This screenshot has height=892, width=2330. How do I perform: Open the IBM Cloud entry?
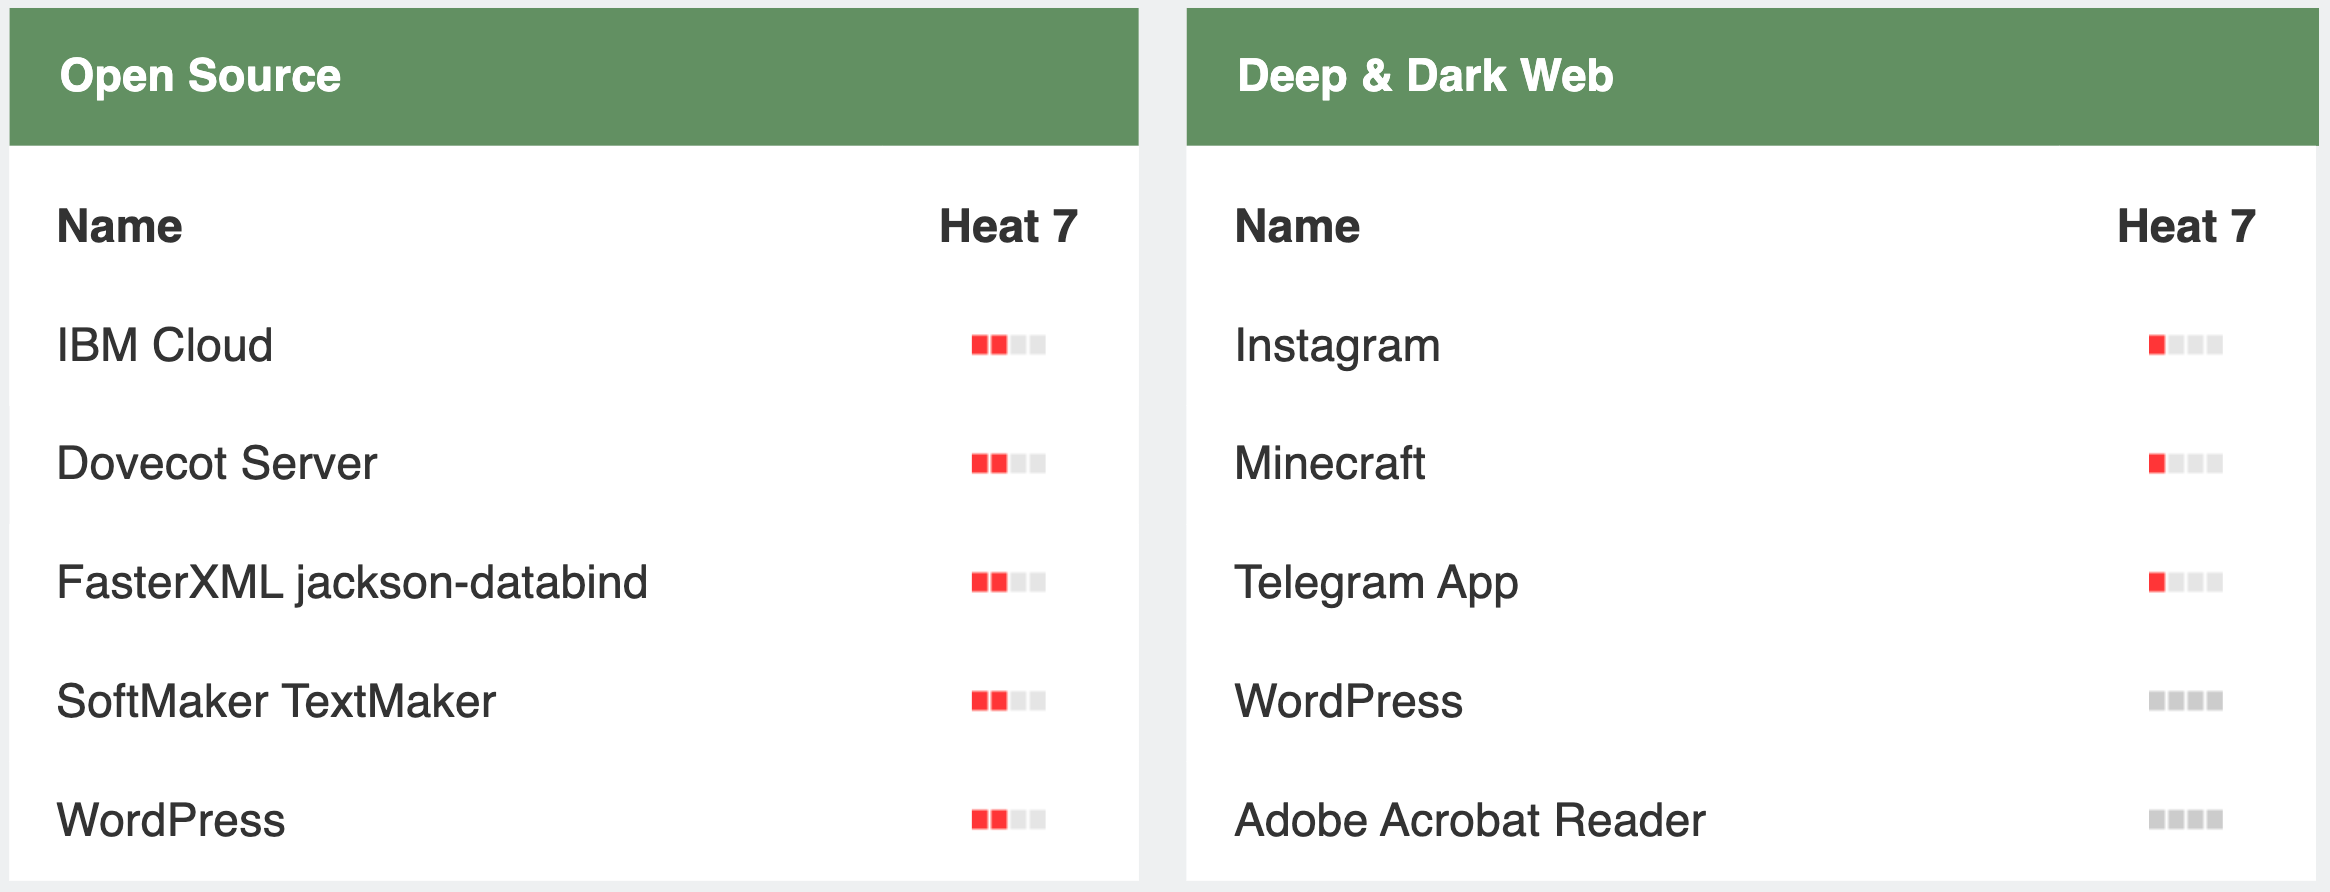tap(165, 345)
